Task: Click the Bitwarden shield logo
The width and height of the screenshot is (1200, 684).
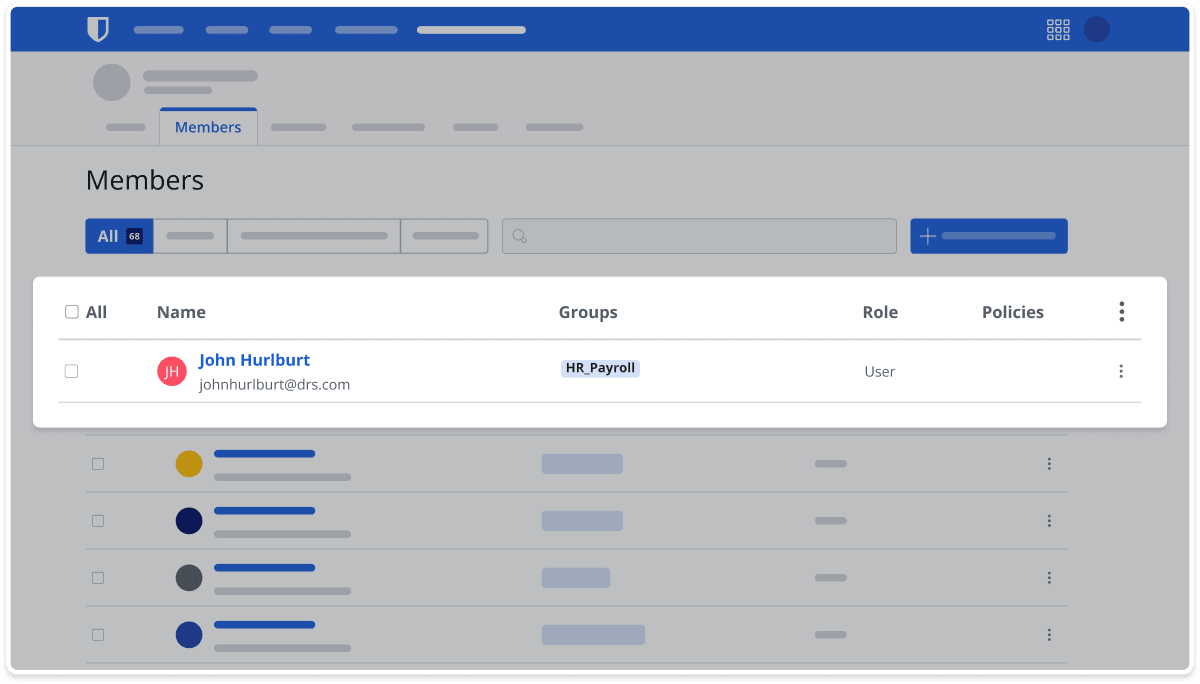Action: pyautogui.click(x=98, y=29)
